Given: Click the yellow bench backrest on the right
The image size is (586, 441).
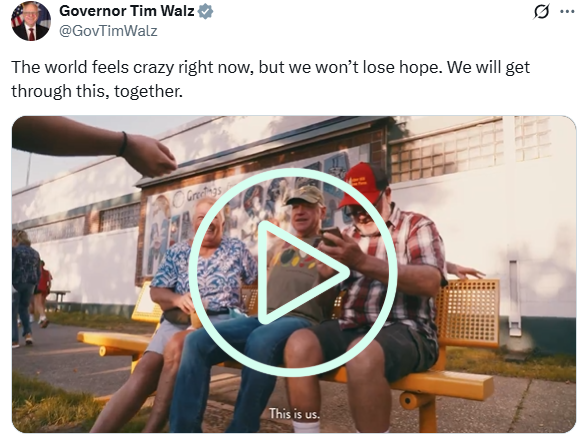Looking at the screenshot, I should pyautogui.click(x=467, y=312).
